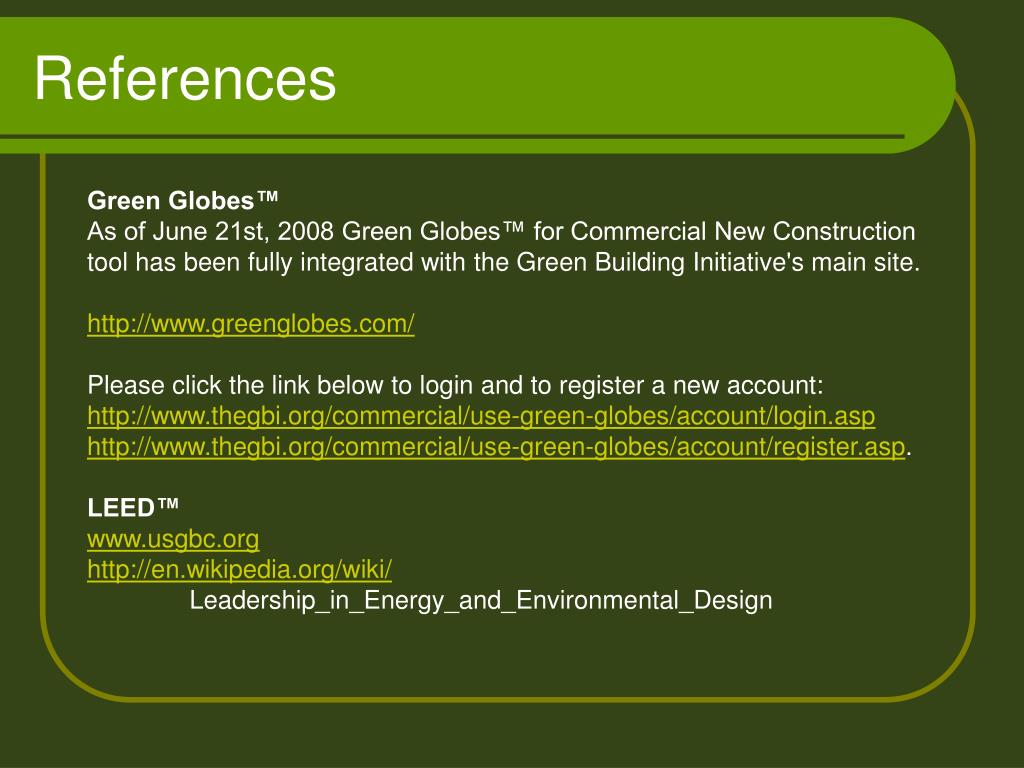Click the word "Commercial" in the first paragraph

(x=639, y=232)
